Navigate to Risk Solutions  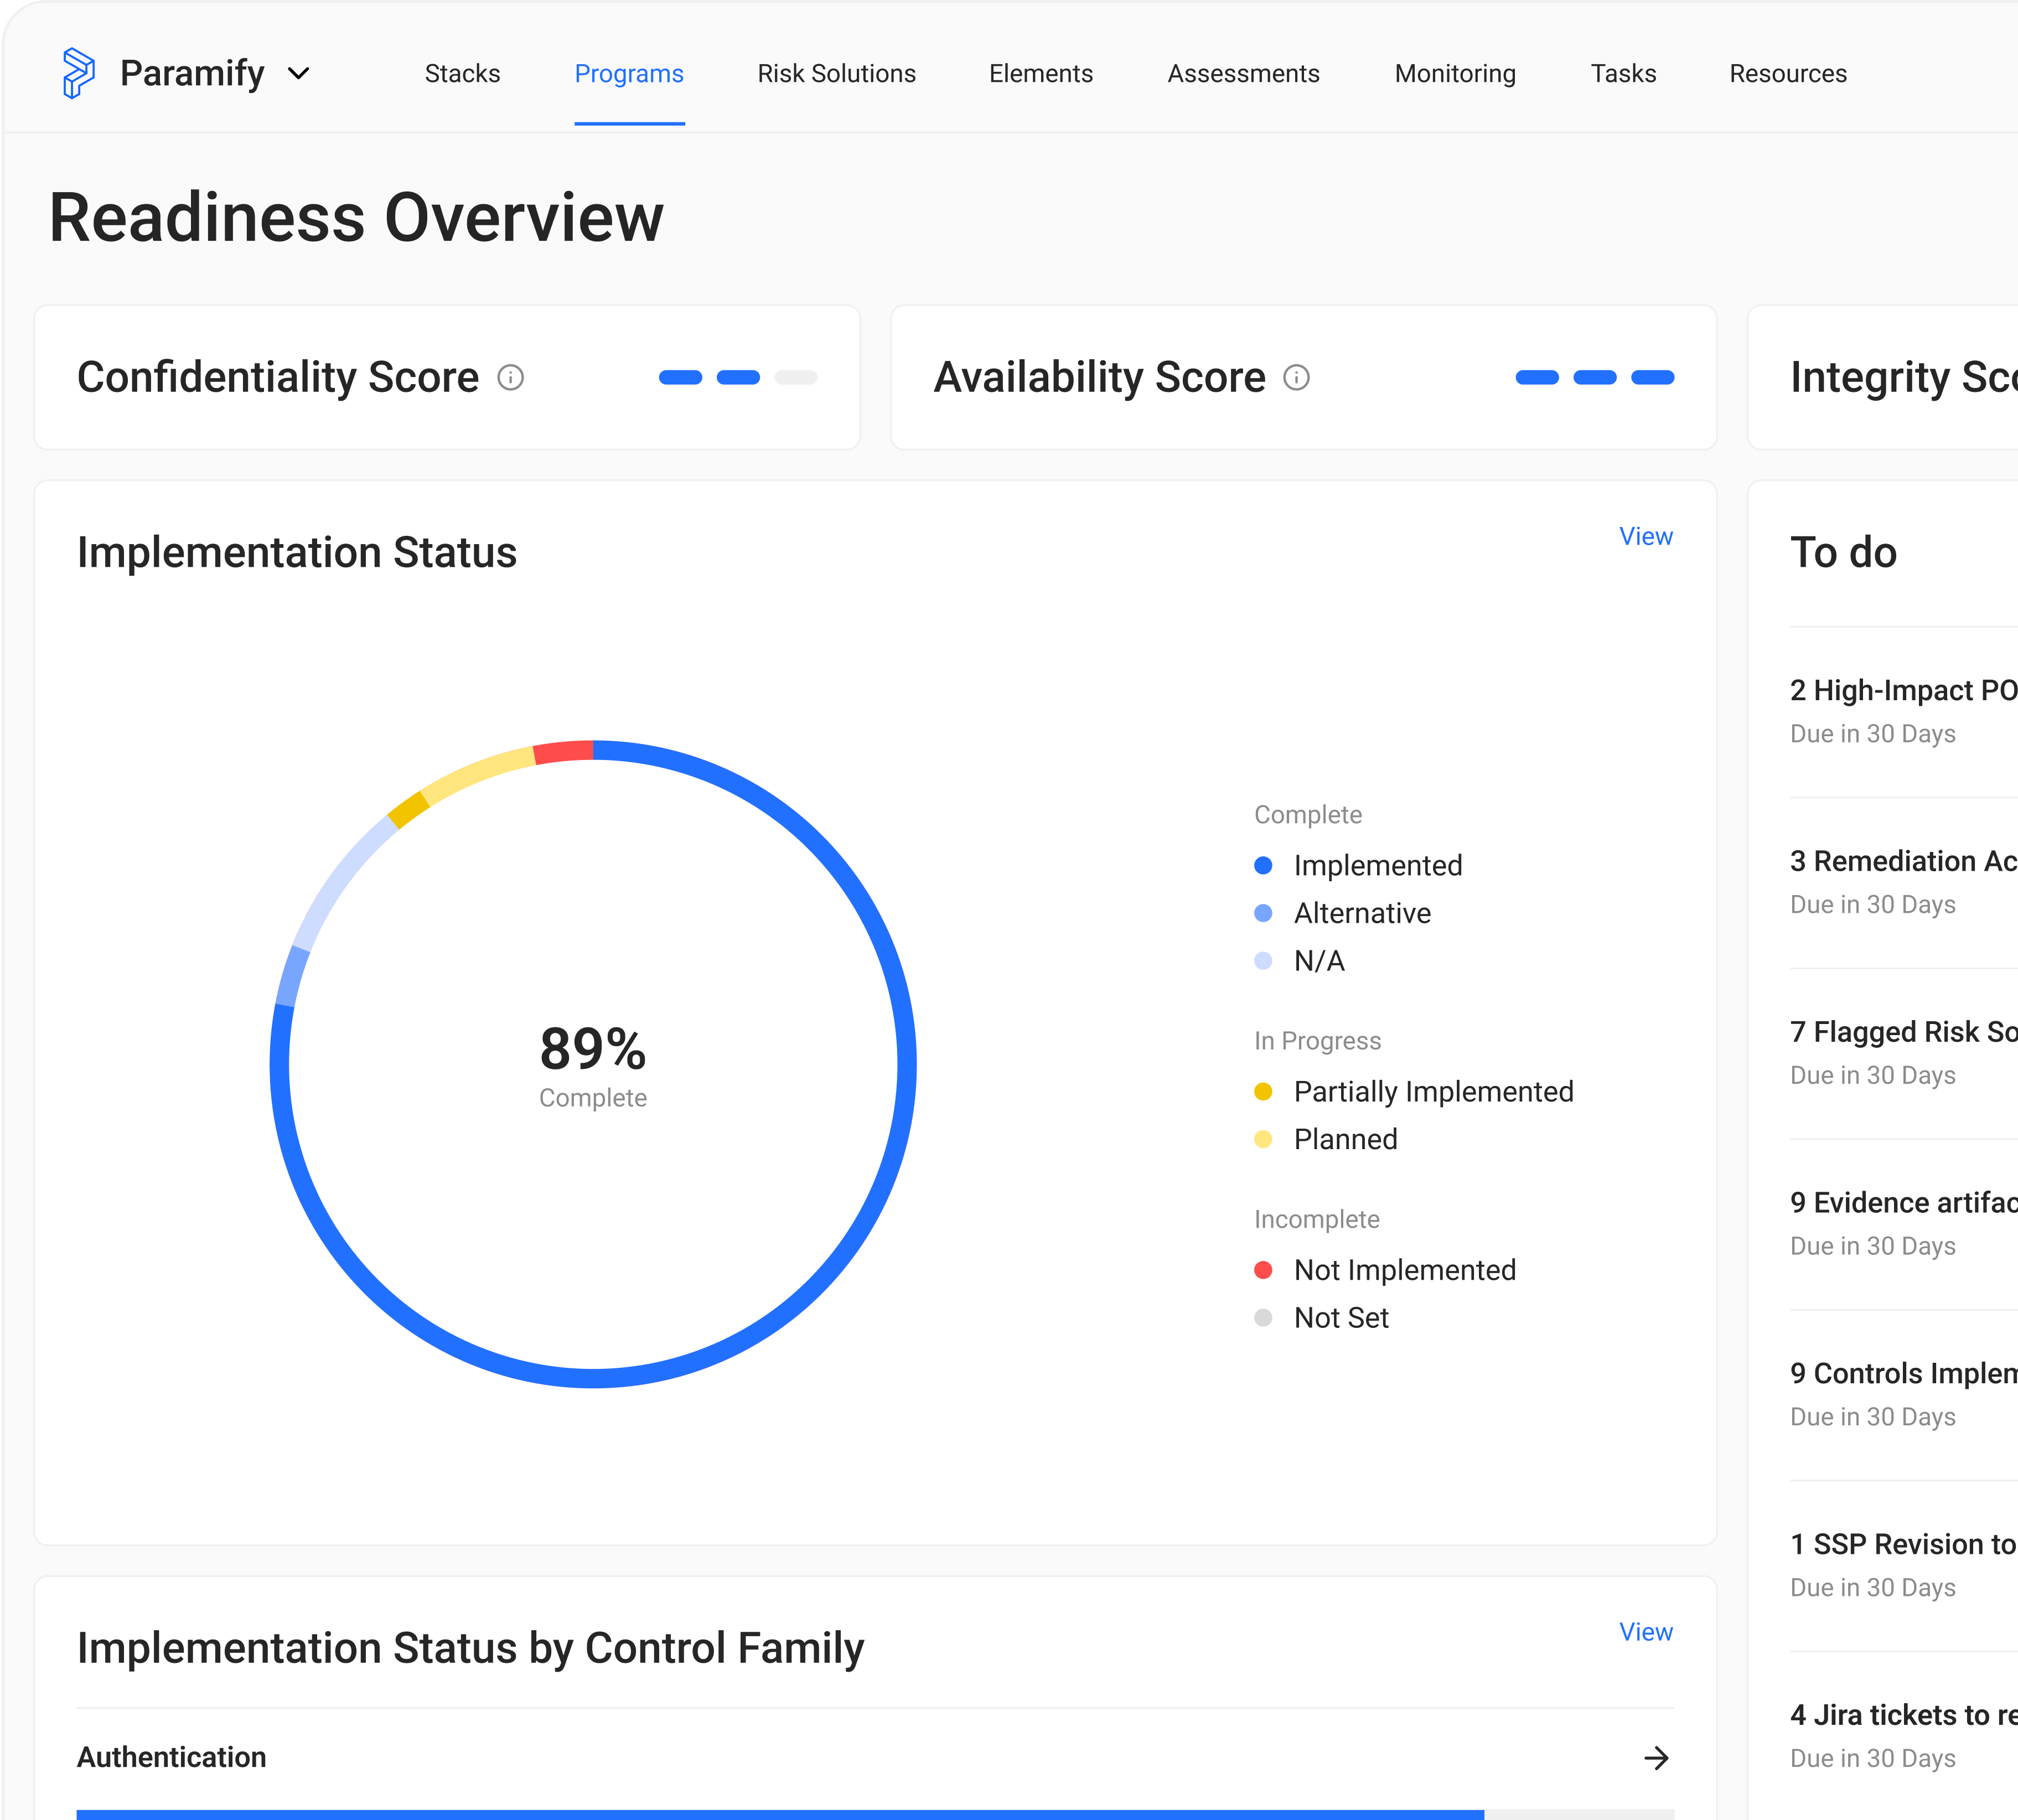click(836, 73)
